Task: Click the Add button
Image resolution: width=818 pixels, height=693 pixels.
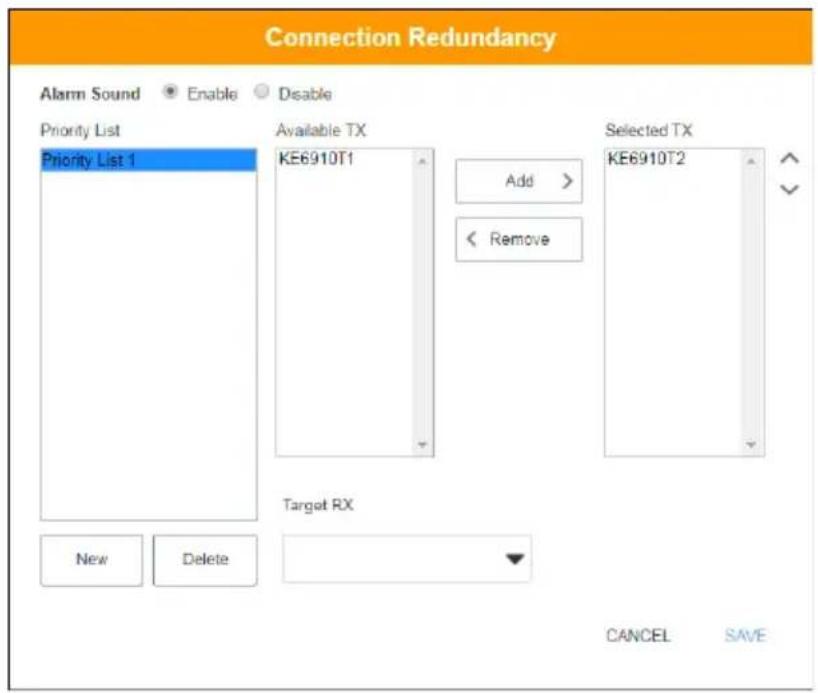Action: [x=519, y=181]
